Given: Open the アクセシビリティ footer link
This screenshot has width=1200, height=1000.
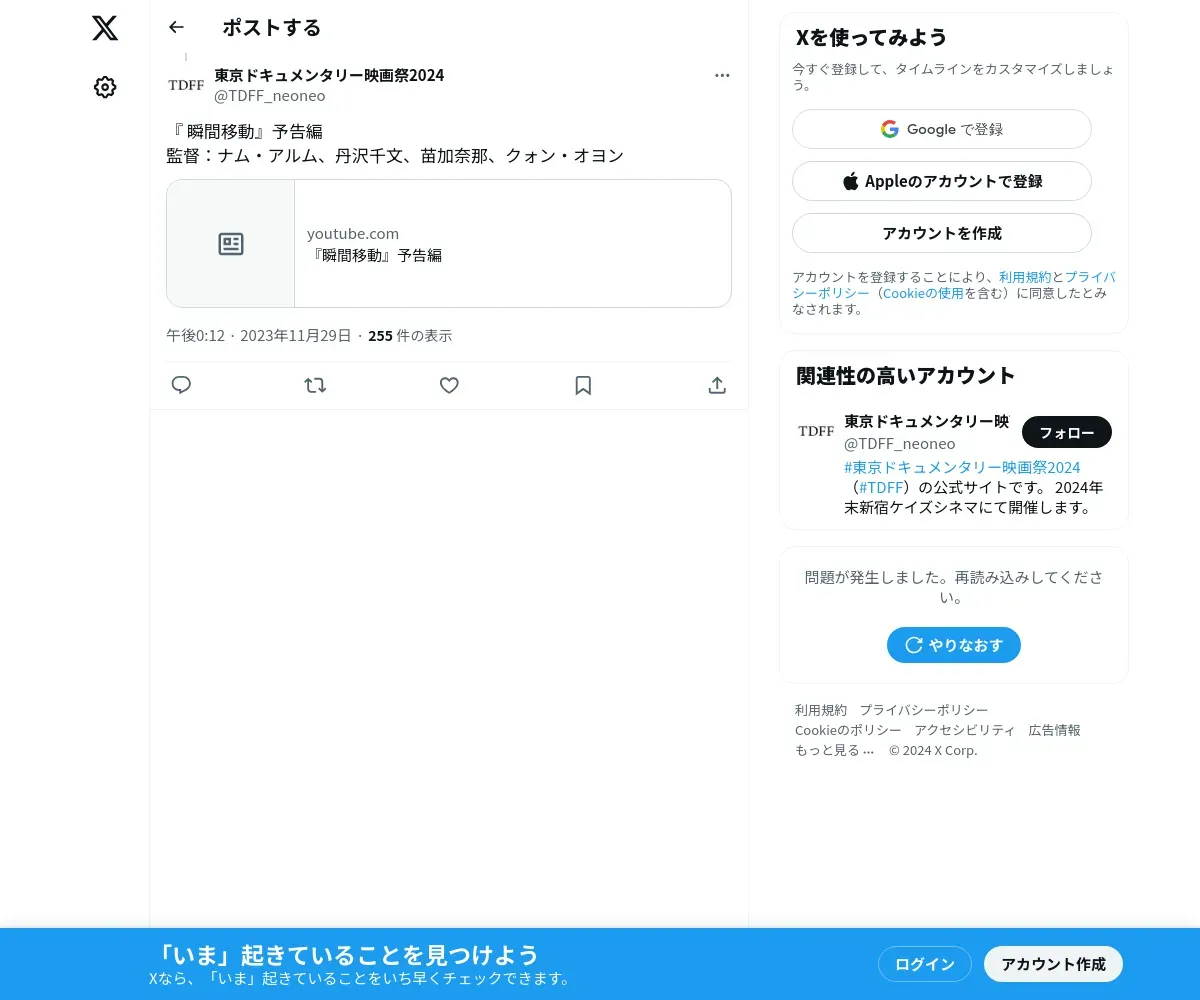Looking at the screenshot, I should click(x=965, y=730).
